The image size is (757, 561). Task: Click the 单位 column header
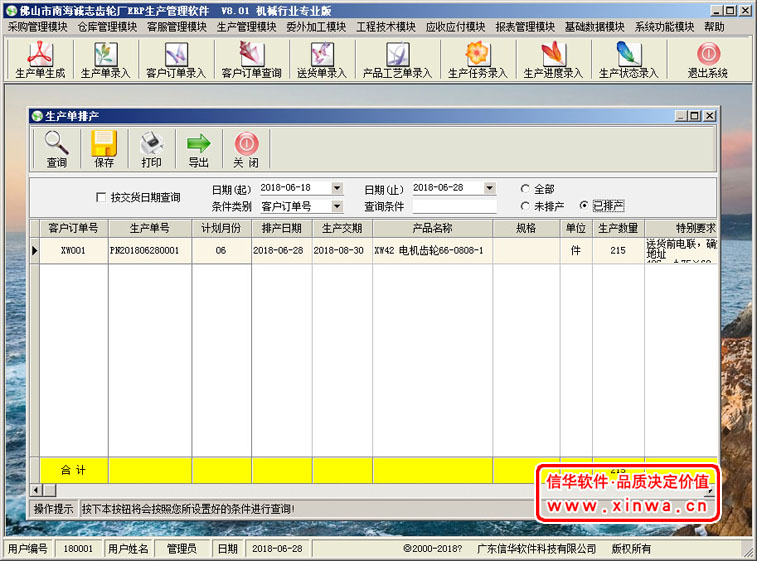pyautogui.click(x=576, y=228)
